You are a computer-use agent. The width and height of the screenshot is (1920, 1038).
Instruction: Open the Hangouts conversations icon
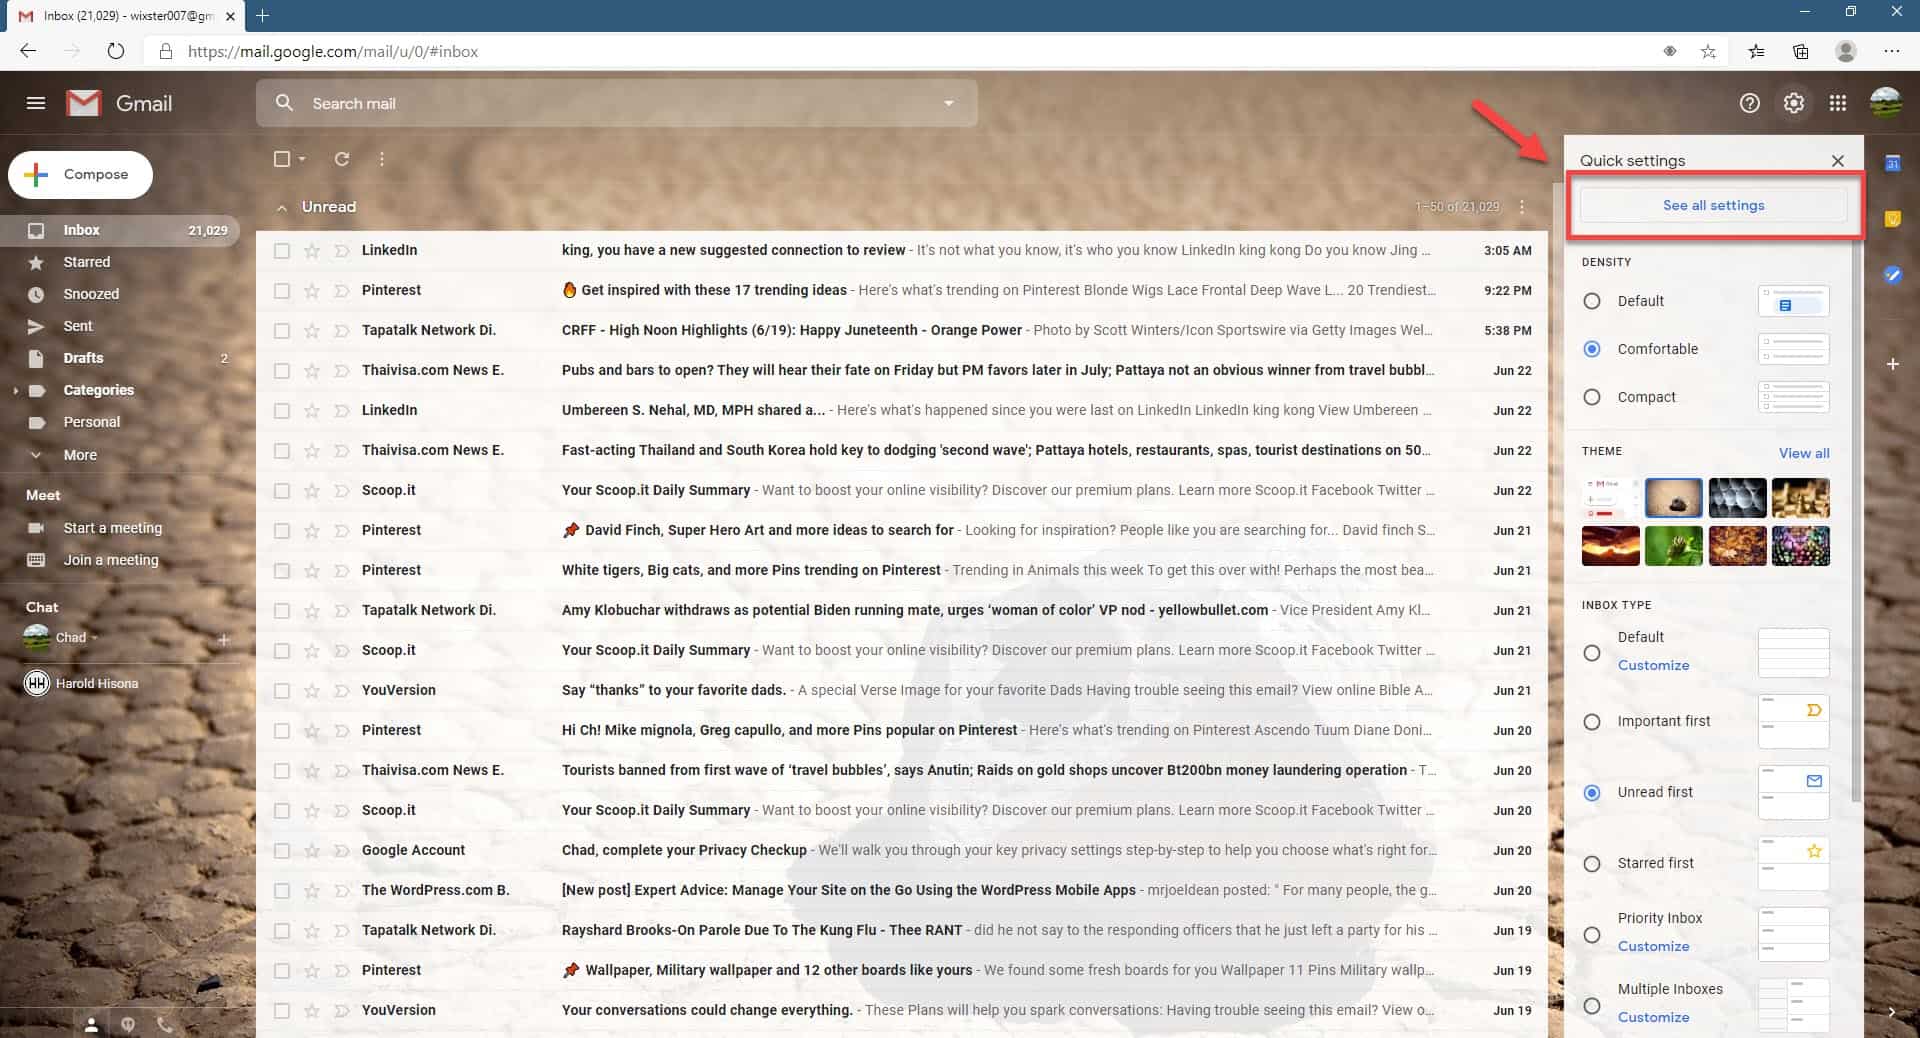coord(128,1025)
